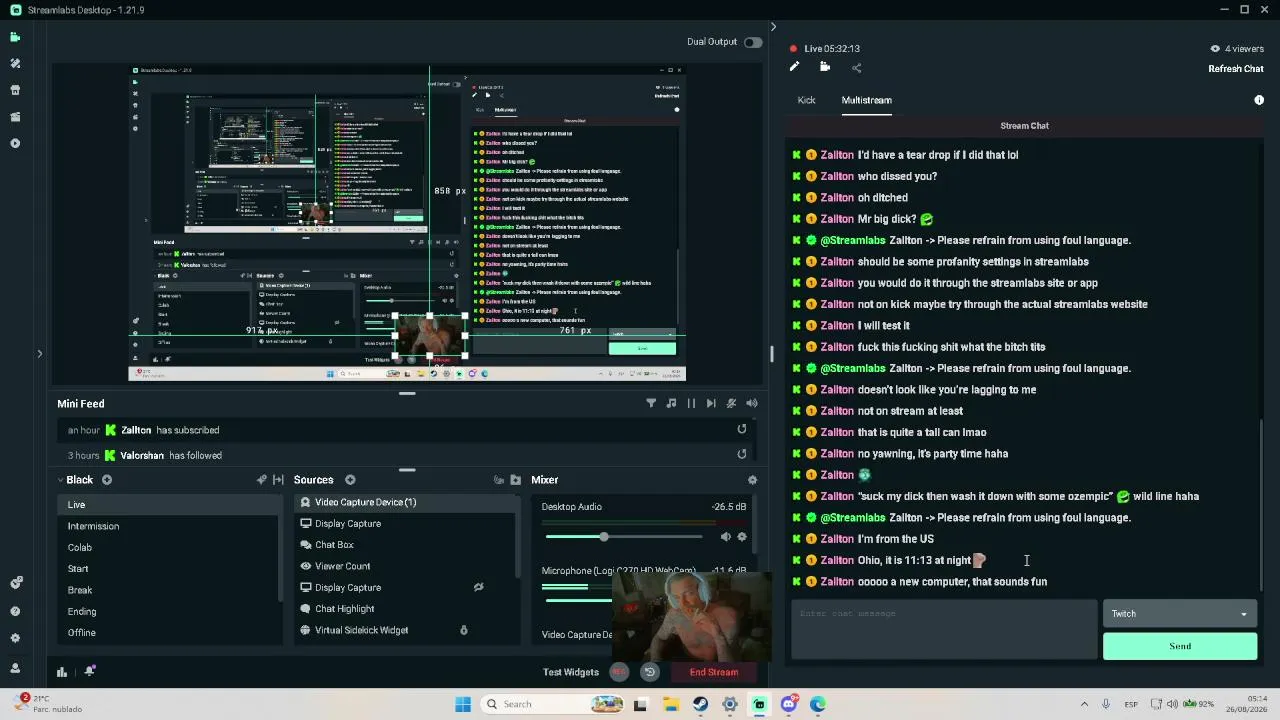Toggle the mute alerts icon in Mini Feed

731,403
